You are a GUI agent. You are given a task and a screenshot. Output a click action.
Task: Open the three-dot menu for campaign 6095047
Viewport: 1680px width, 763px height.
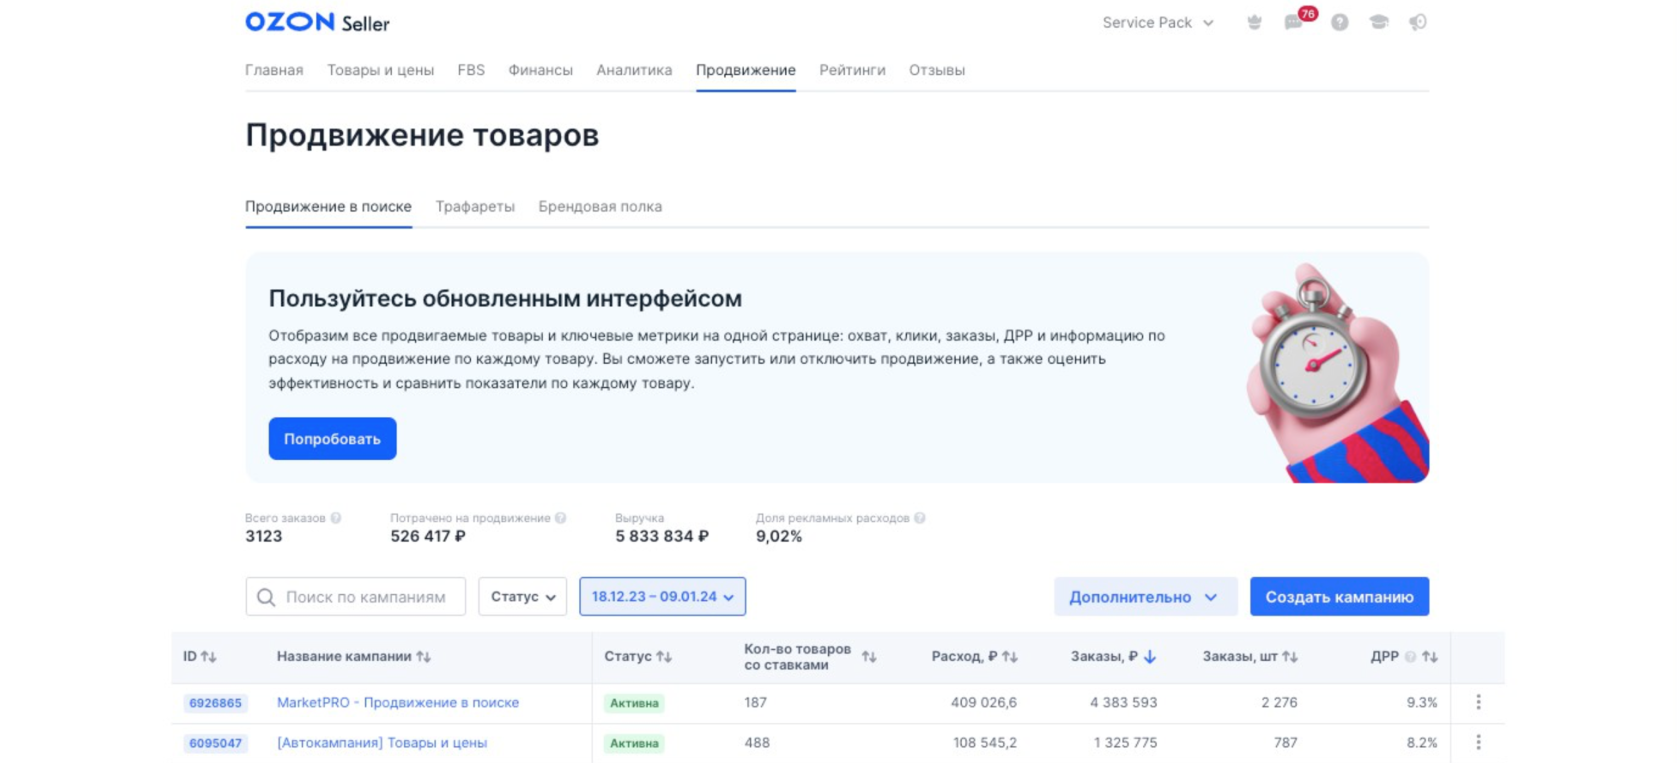coord(1478,742)
